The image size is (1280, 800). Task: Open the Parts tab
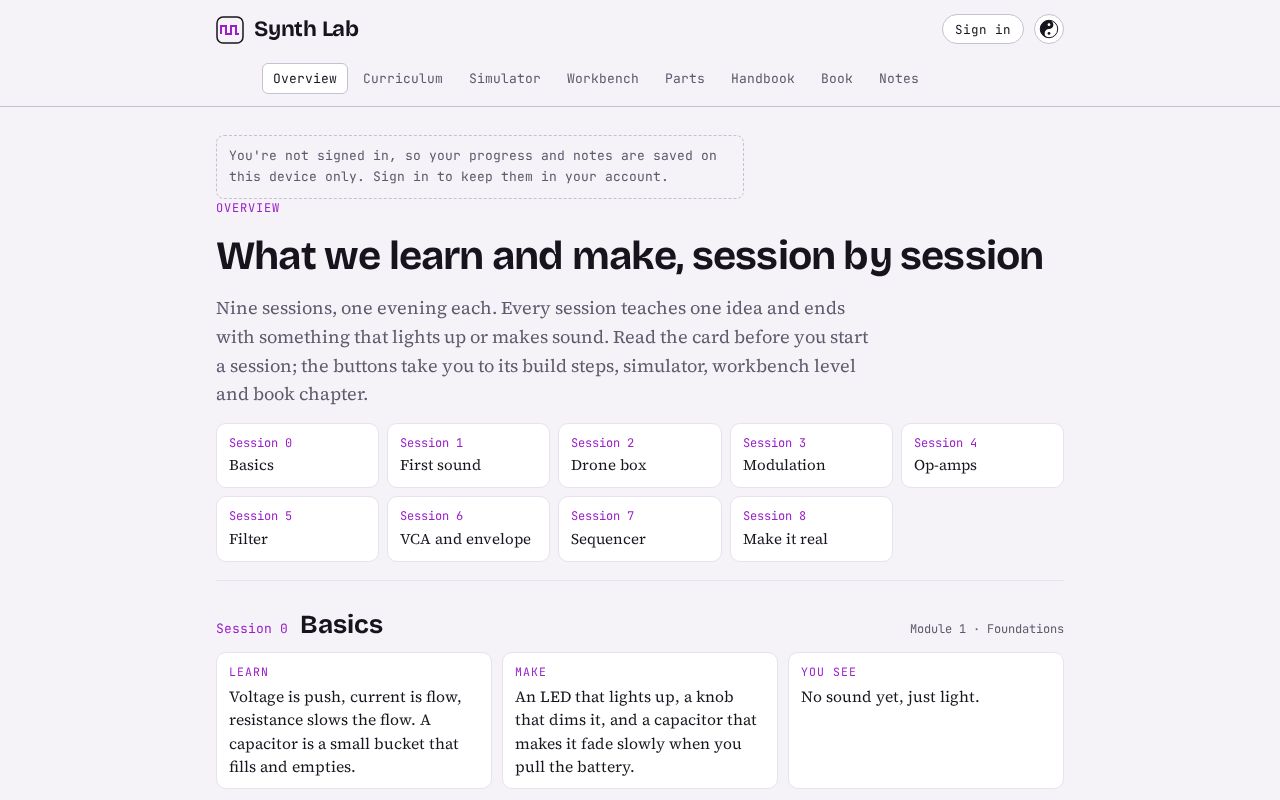click(x=685, y=79)
